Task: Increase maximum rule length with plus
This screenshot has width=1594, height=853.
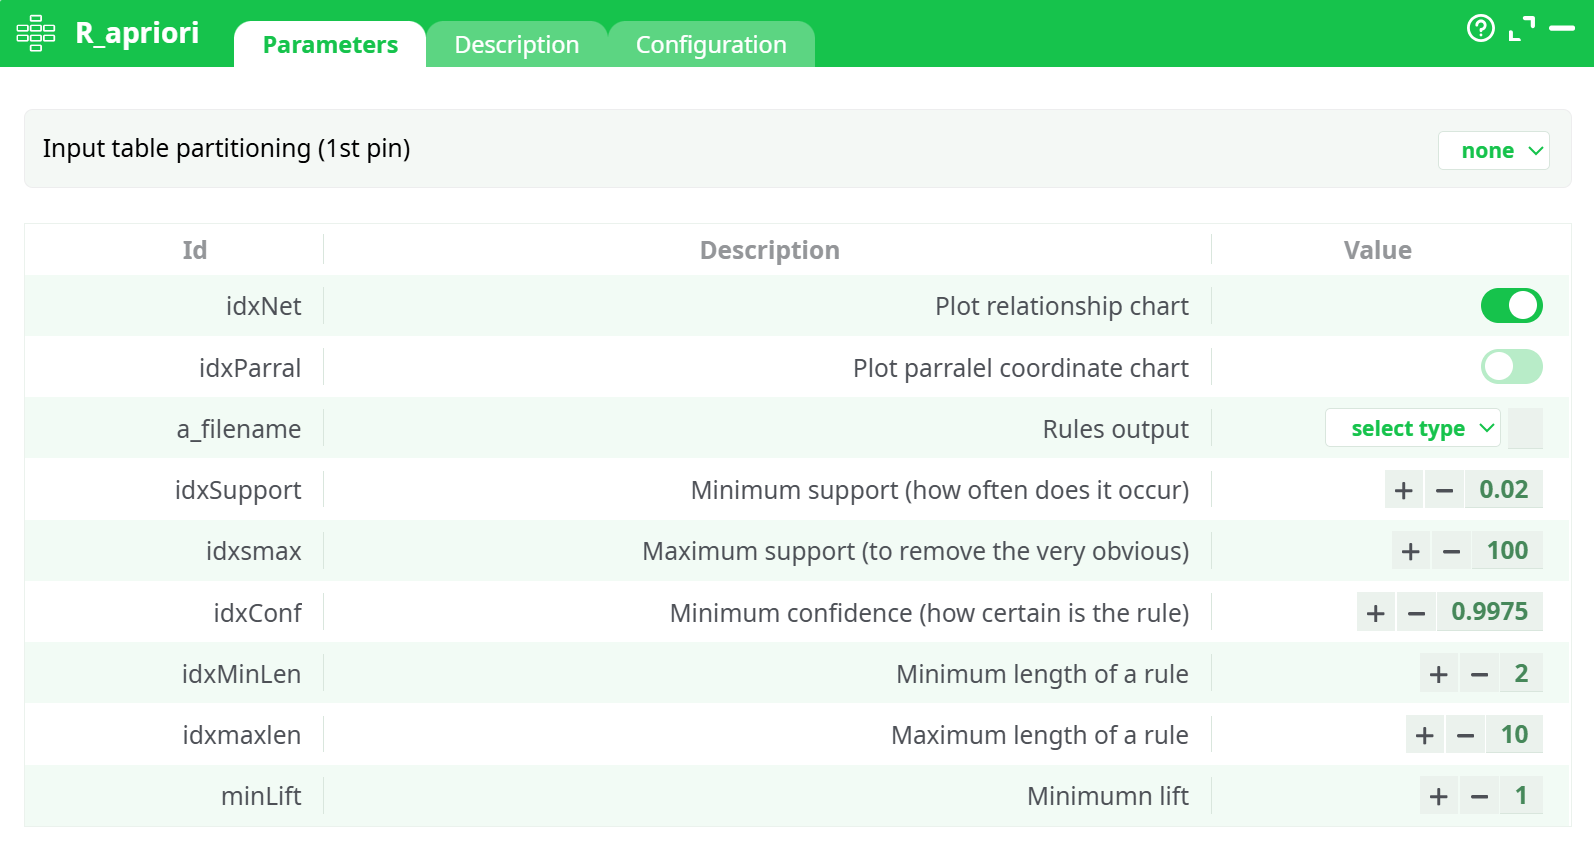Action: [1425, 736]
